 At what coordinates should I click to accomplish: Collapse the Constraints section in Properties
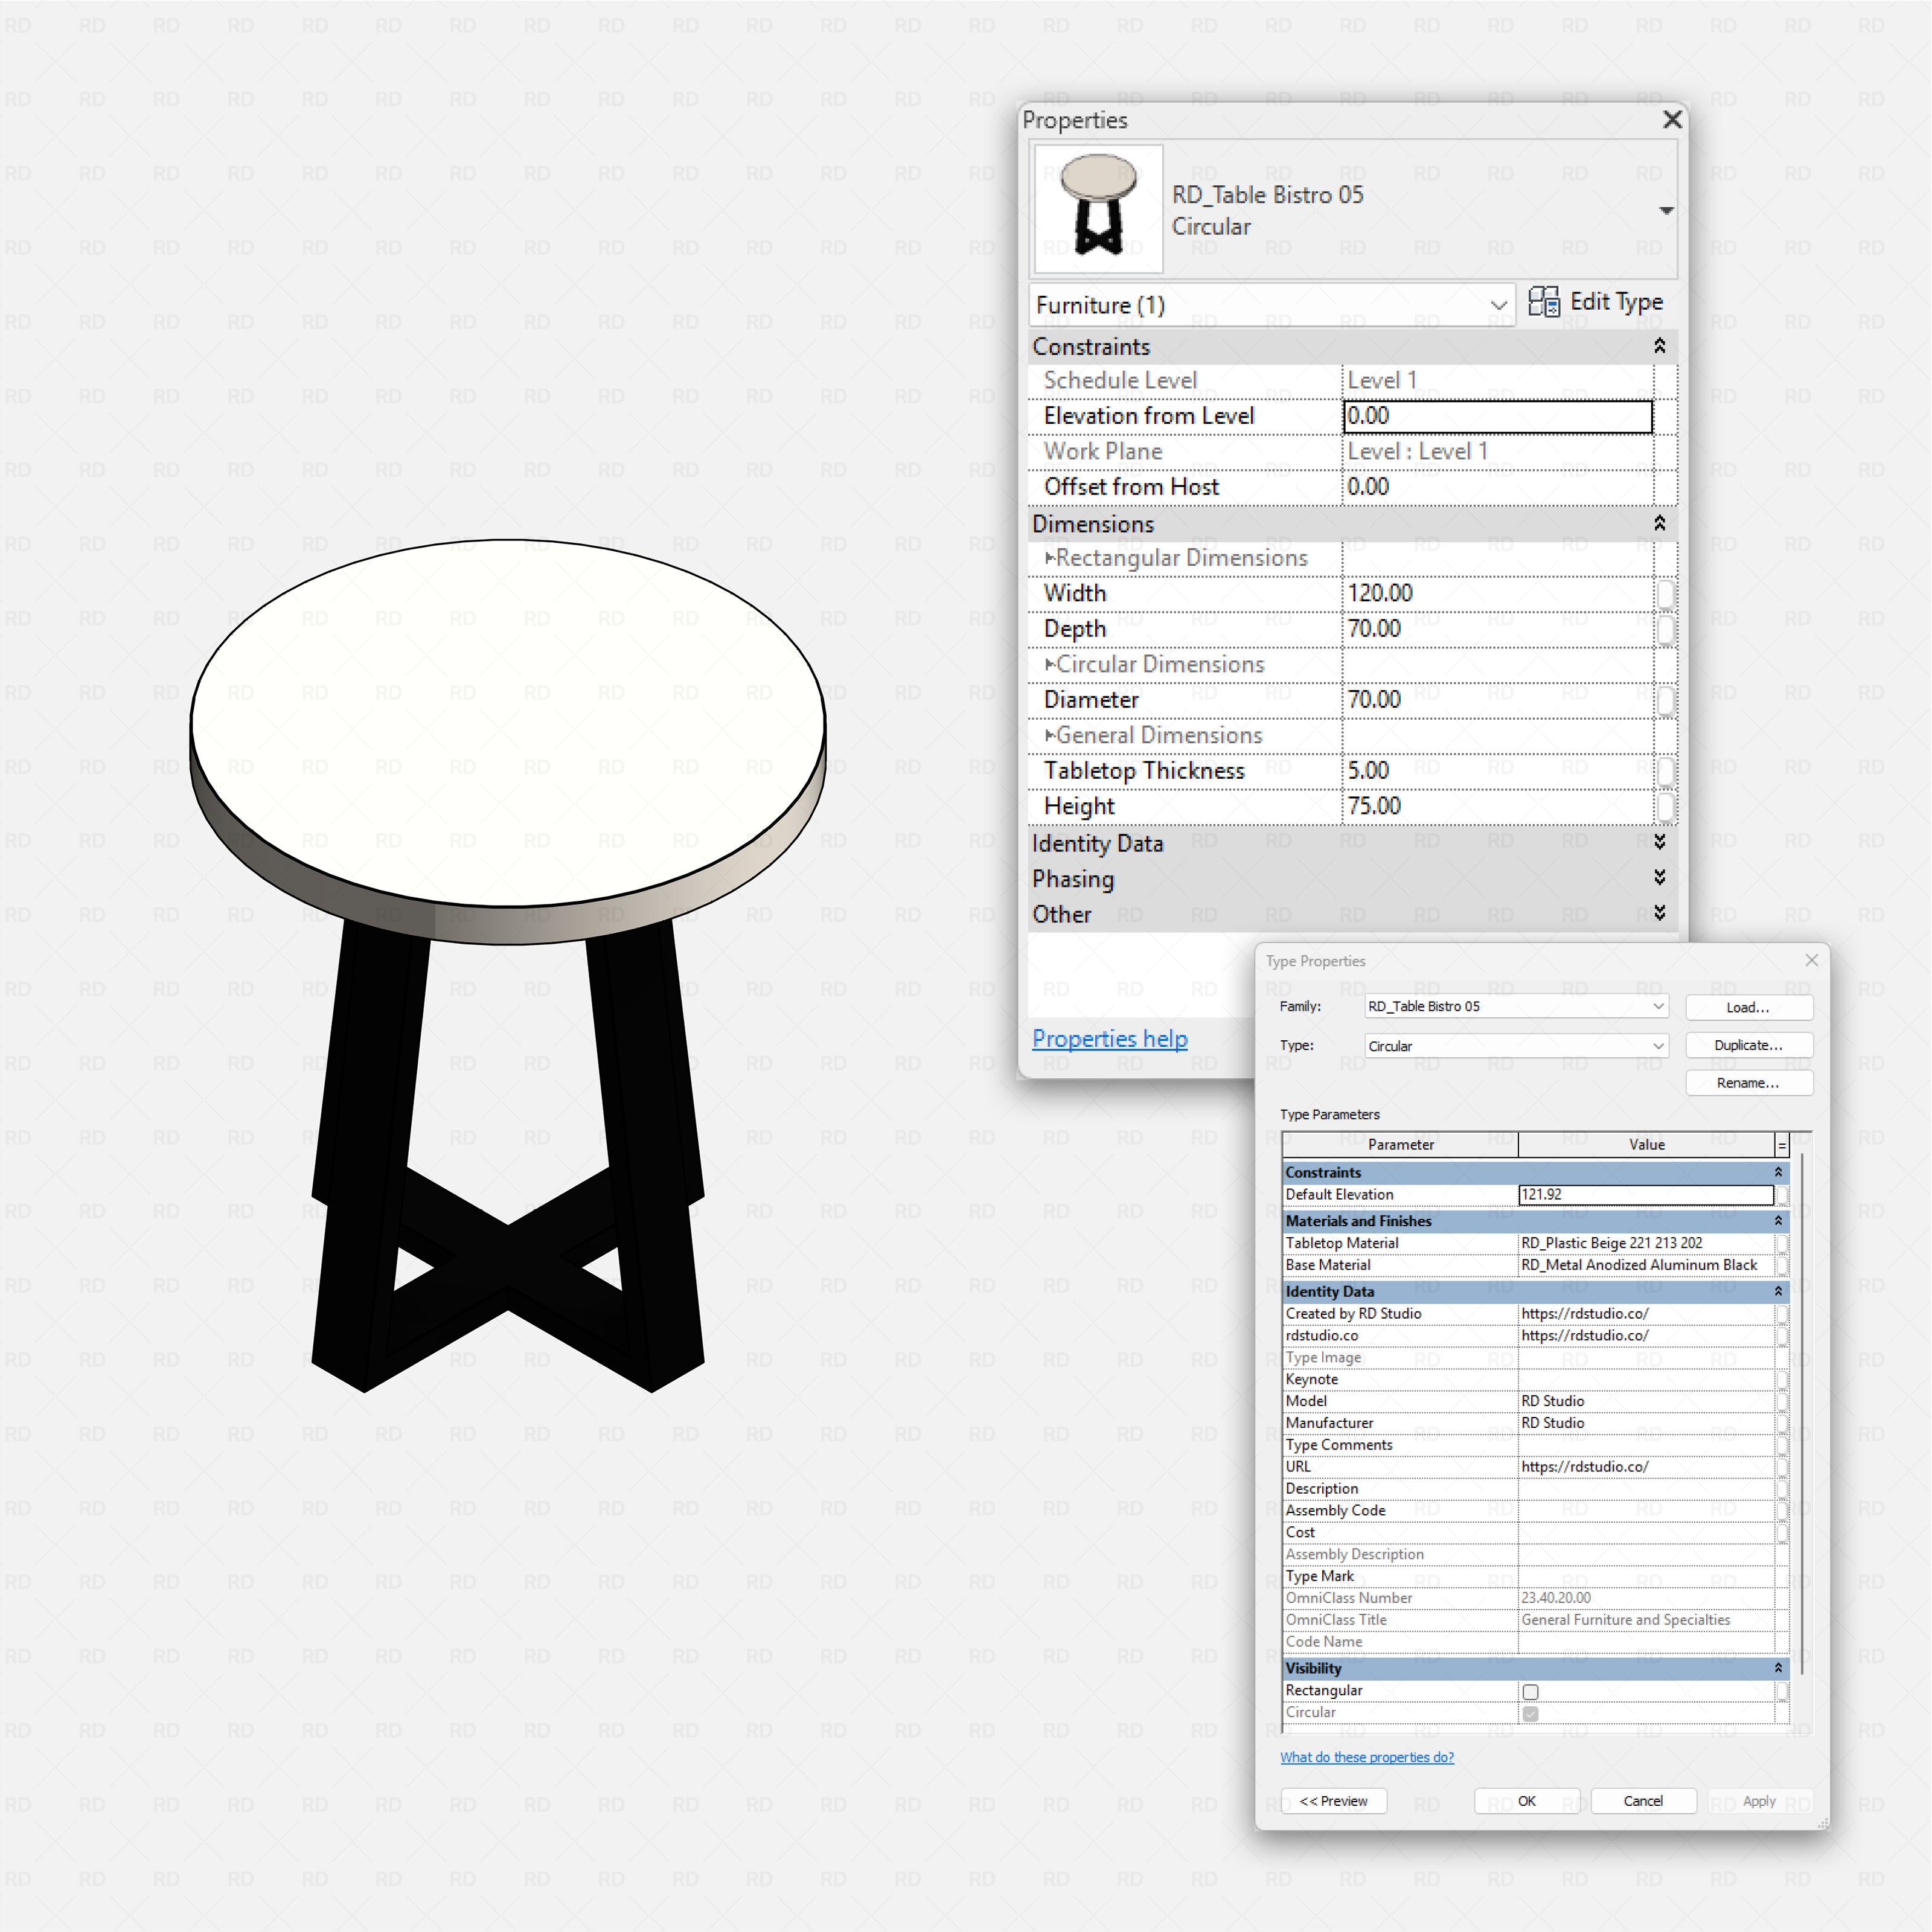pos(1659,346)
